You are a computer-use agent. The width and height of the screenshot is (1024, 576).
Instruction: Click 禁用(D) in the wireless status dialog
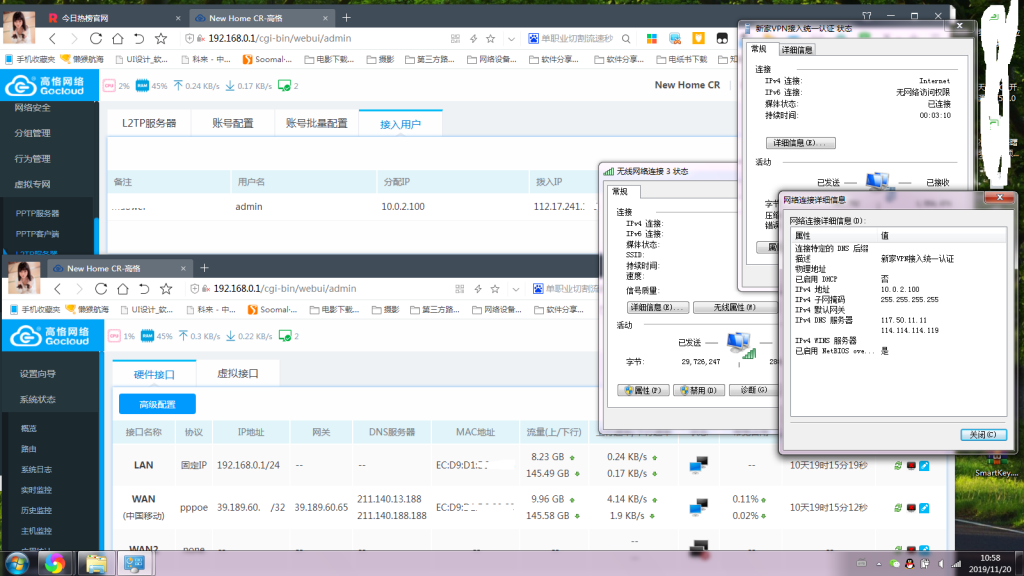(x=698, y=390)
